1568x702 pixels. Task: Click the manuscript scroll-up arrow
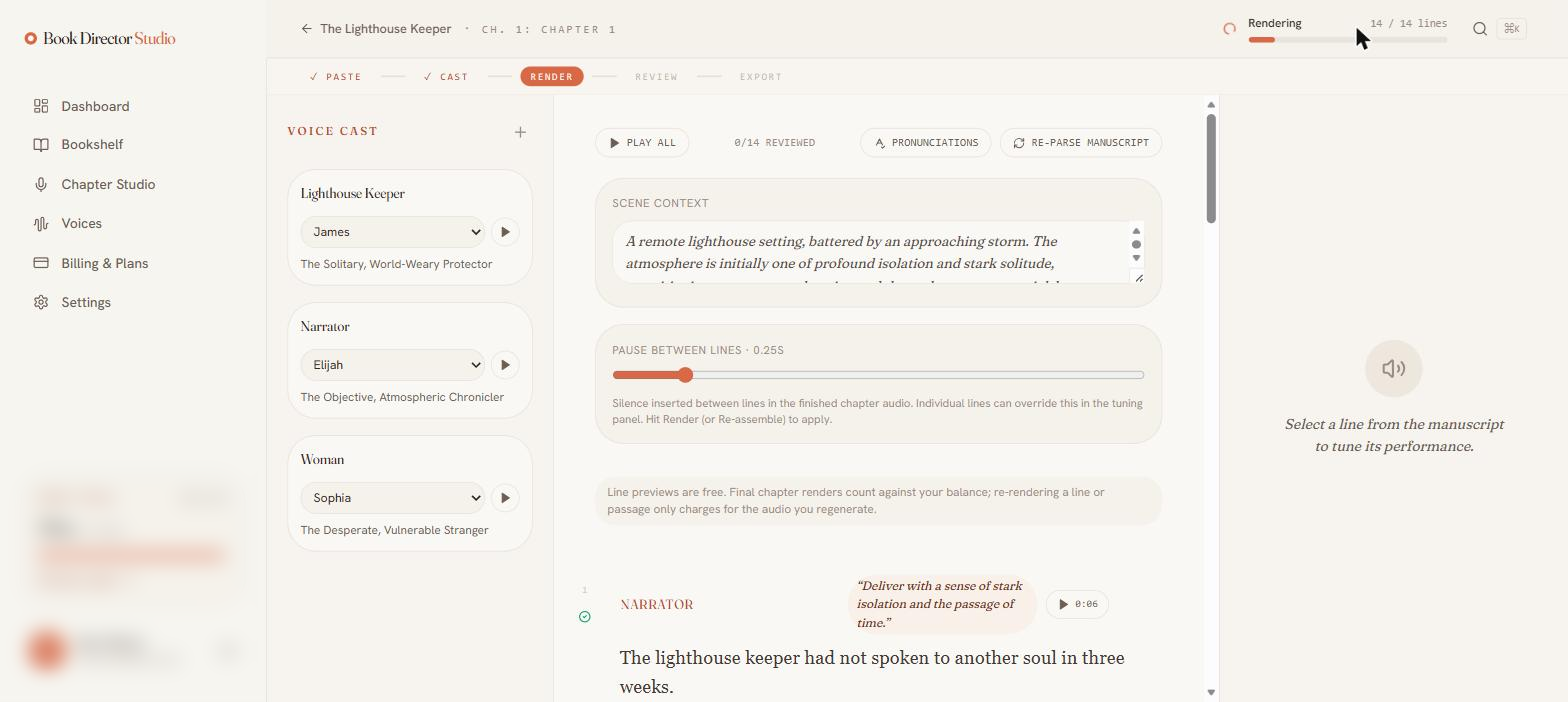tap(1211, 105)
